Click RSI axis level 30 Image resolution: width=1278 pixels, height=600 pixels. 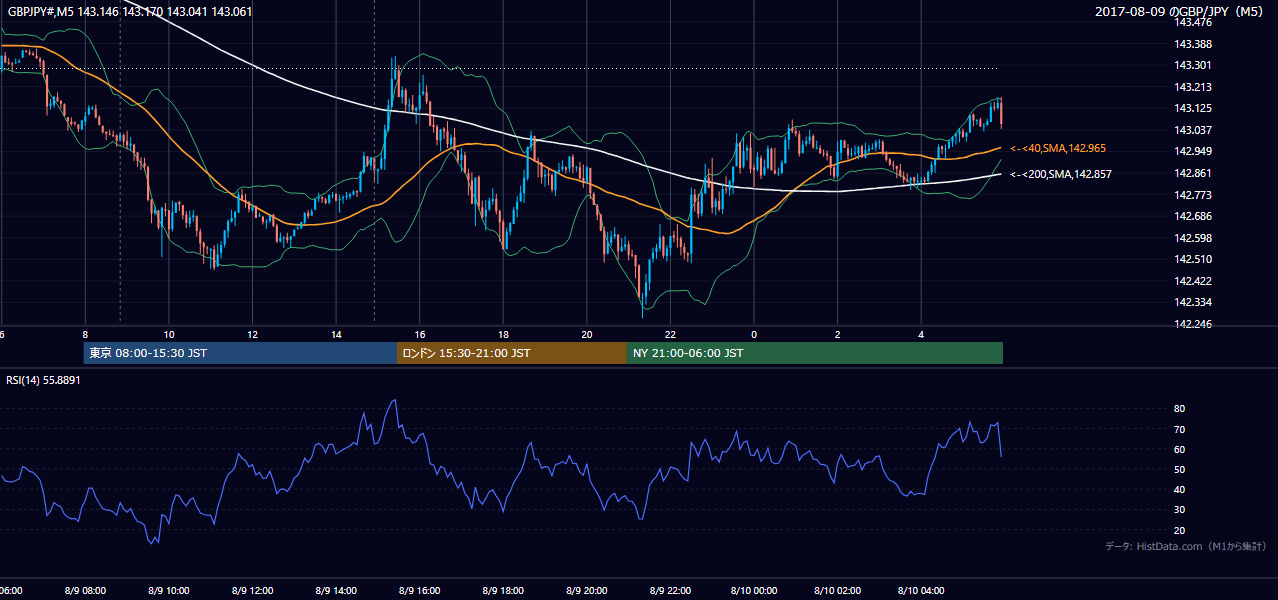(1180, 509)
